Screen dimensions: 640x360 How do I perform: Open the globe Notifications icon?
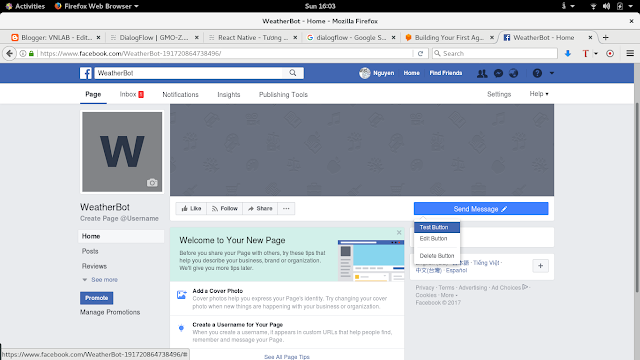pos(513,73)
